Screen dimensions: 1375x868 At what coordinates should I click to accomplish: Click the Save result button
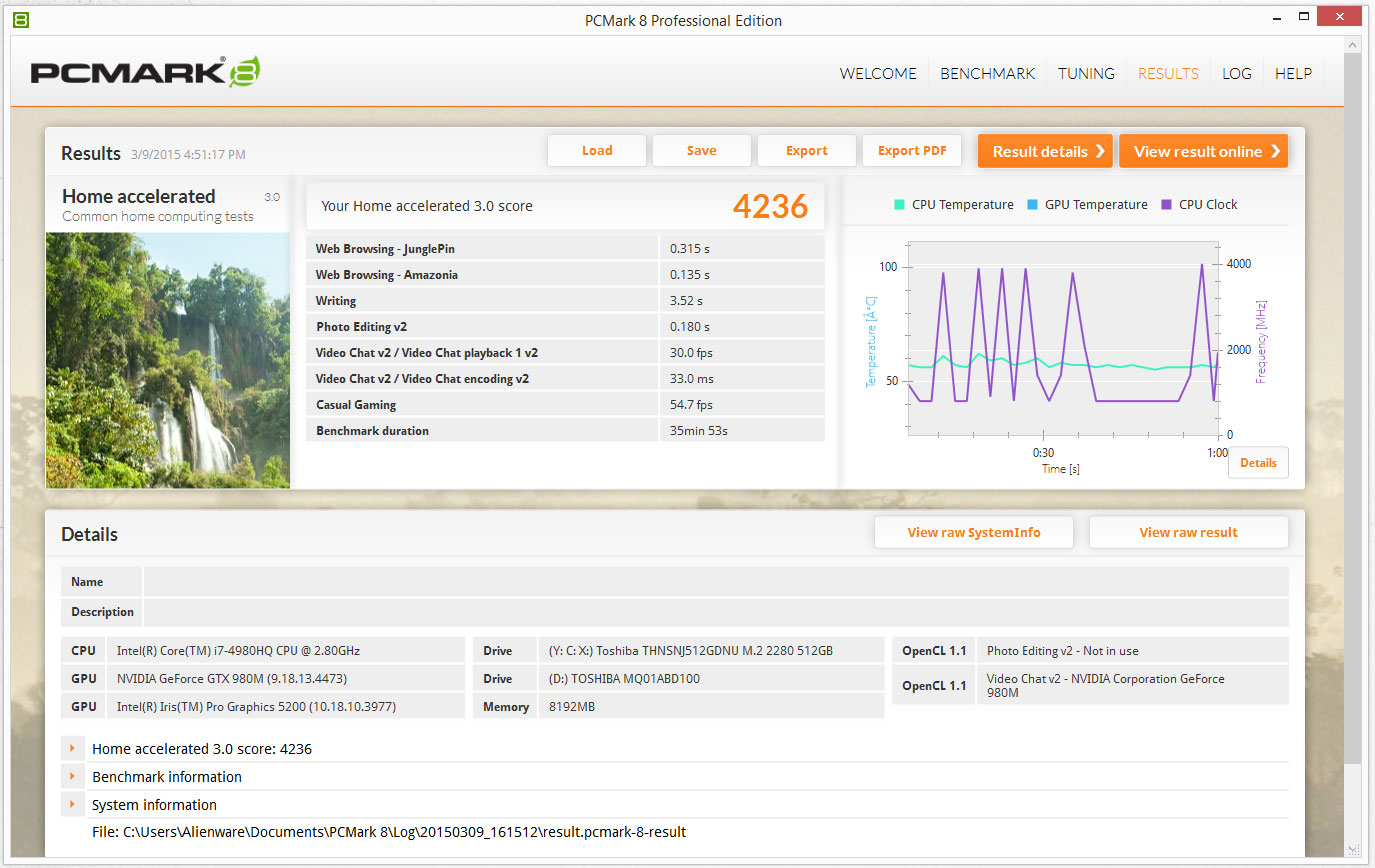(702, 151)
